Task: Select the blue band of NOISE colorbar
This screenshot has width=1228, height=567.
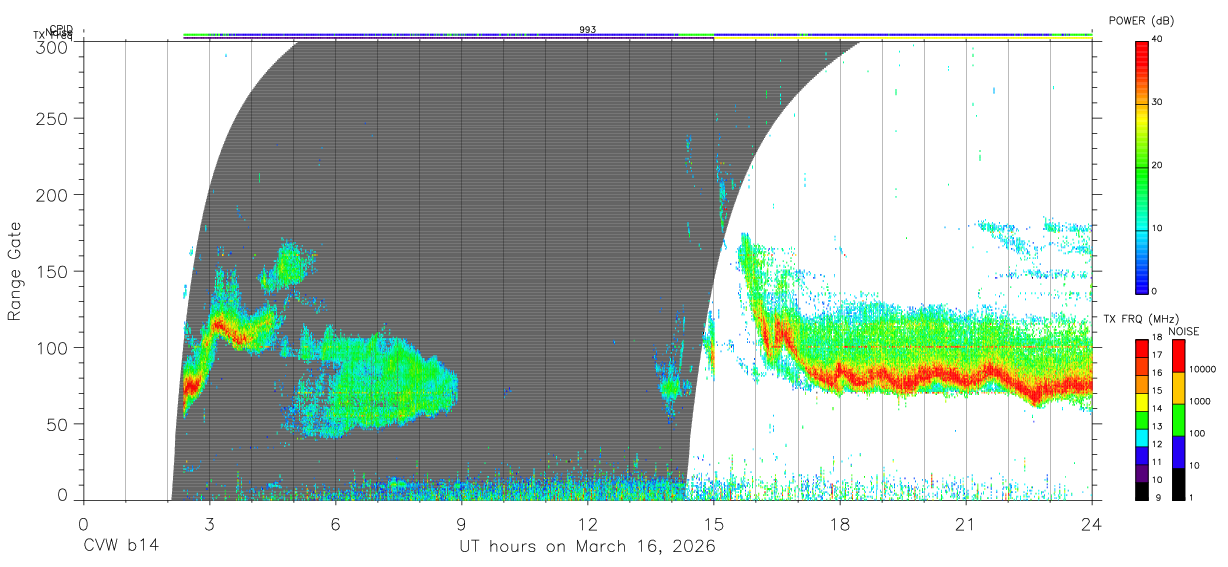Action: tap(1177, 452)
